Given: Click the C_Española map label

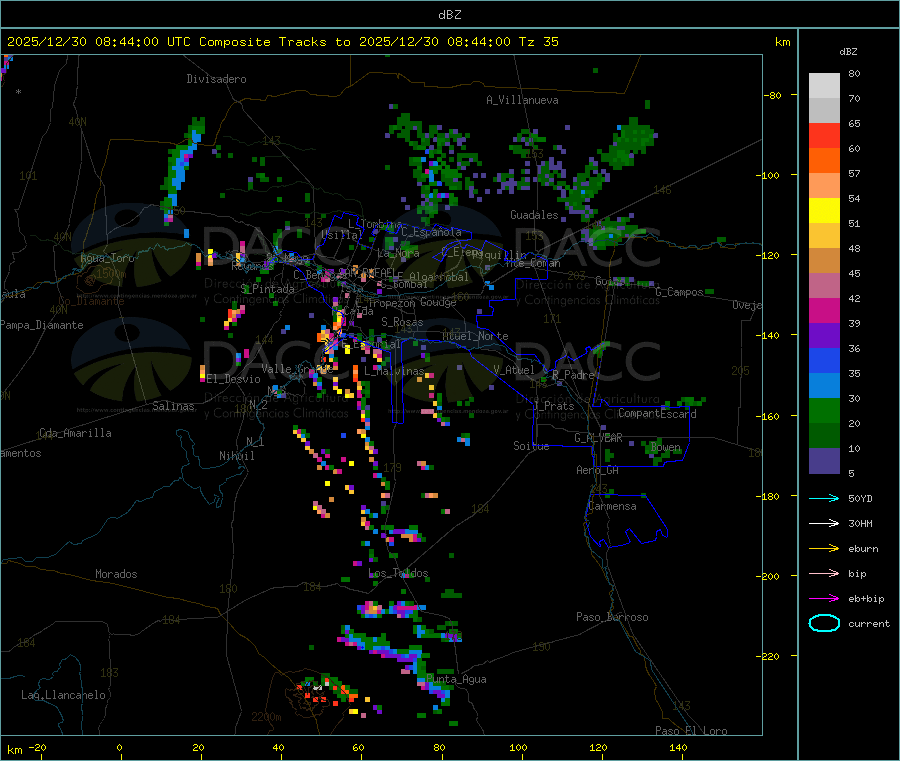Looking at the screenshot, I should pyautogui.click(x=431, y=232).
